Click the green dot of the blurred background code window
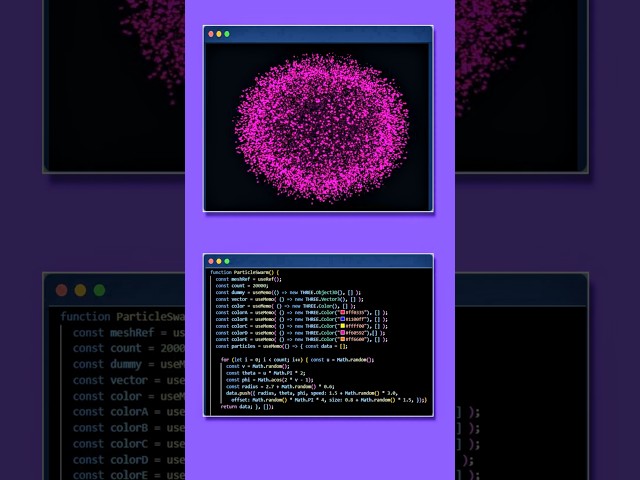 (100, 290)
